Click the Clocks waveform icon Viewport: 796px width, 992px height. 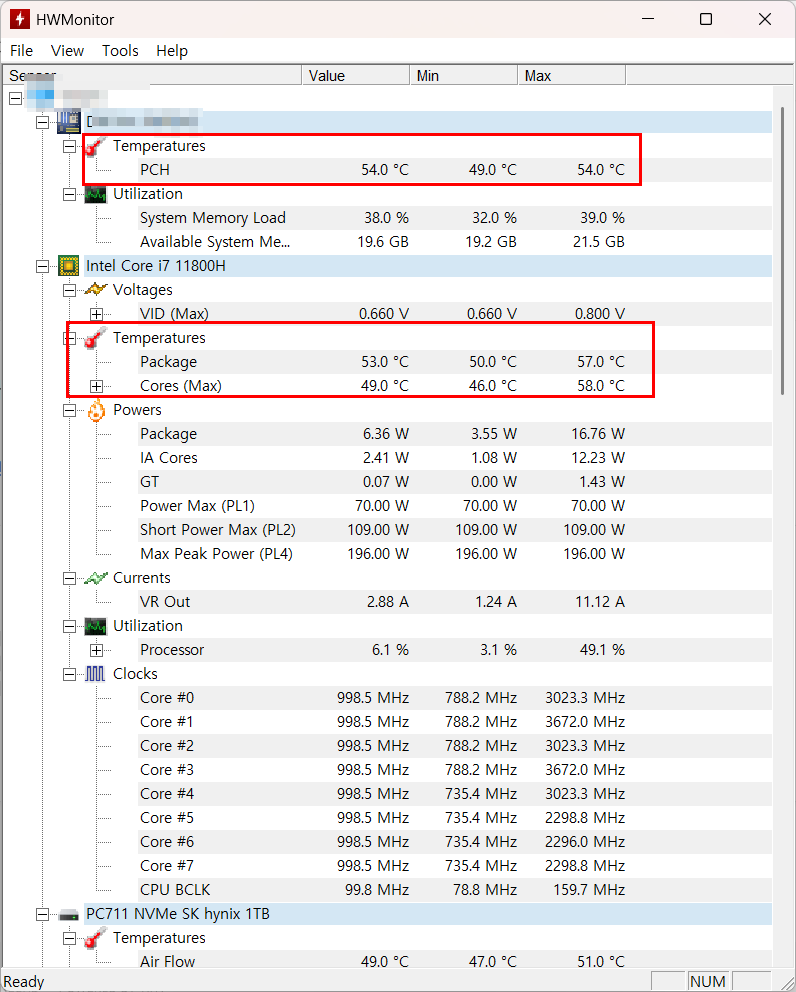[95, 674]
